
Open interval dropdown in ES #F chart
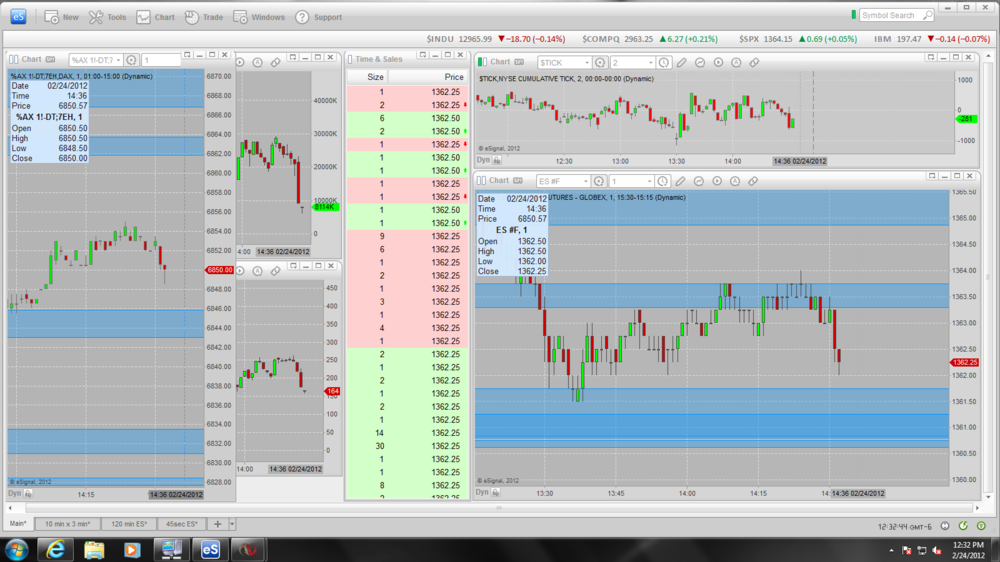pos(649,181)
